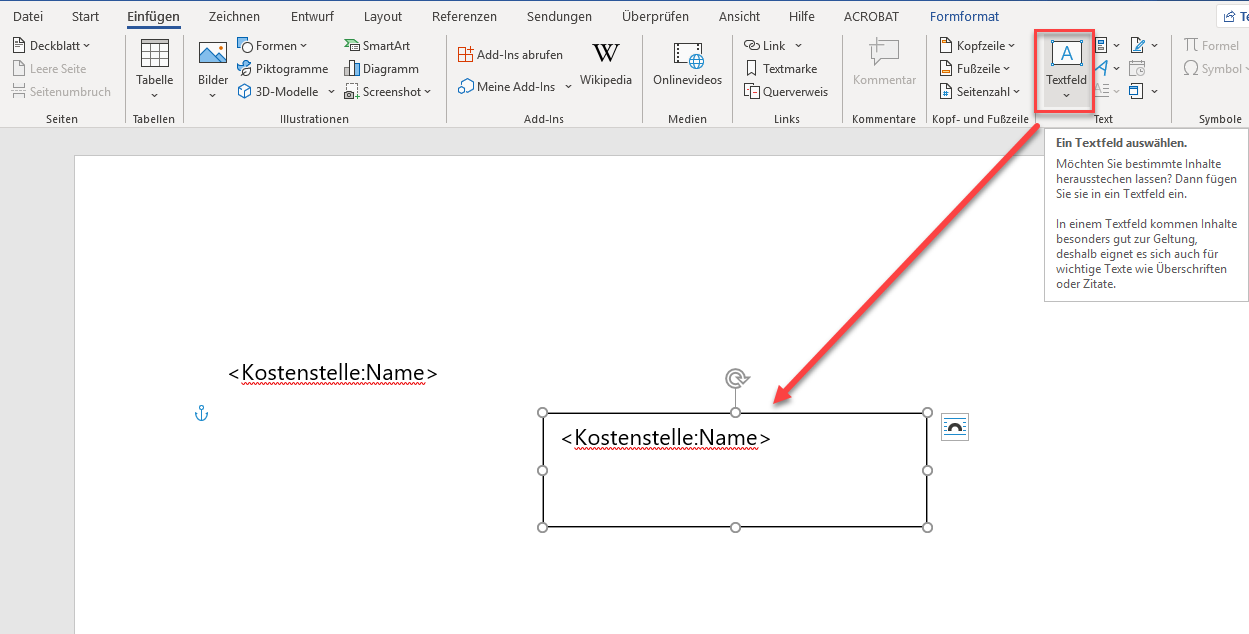Screen dimensions: 1249x634
Task: Click inside the text box text
Action: [666, 439]
